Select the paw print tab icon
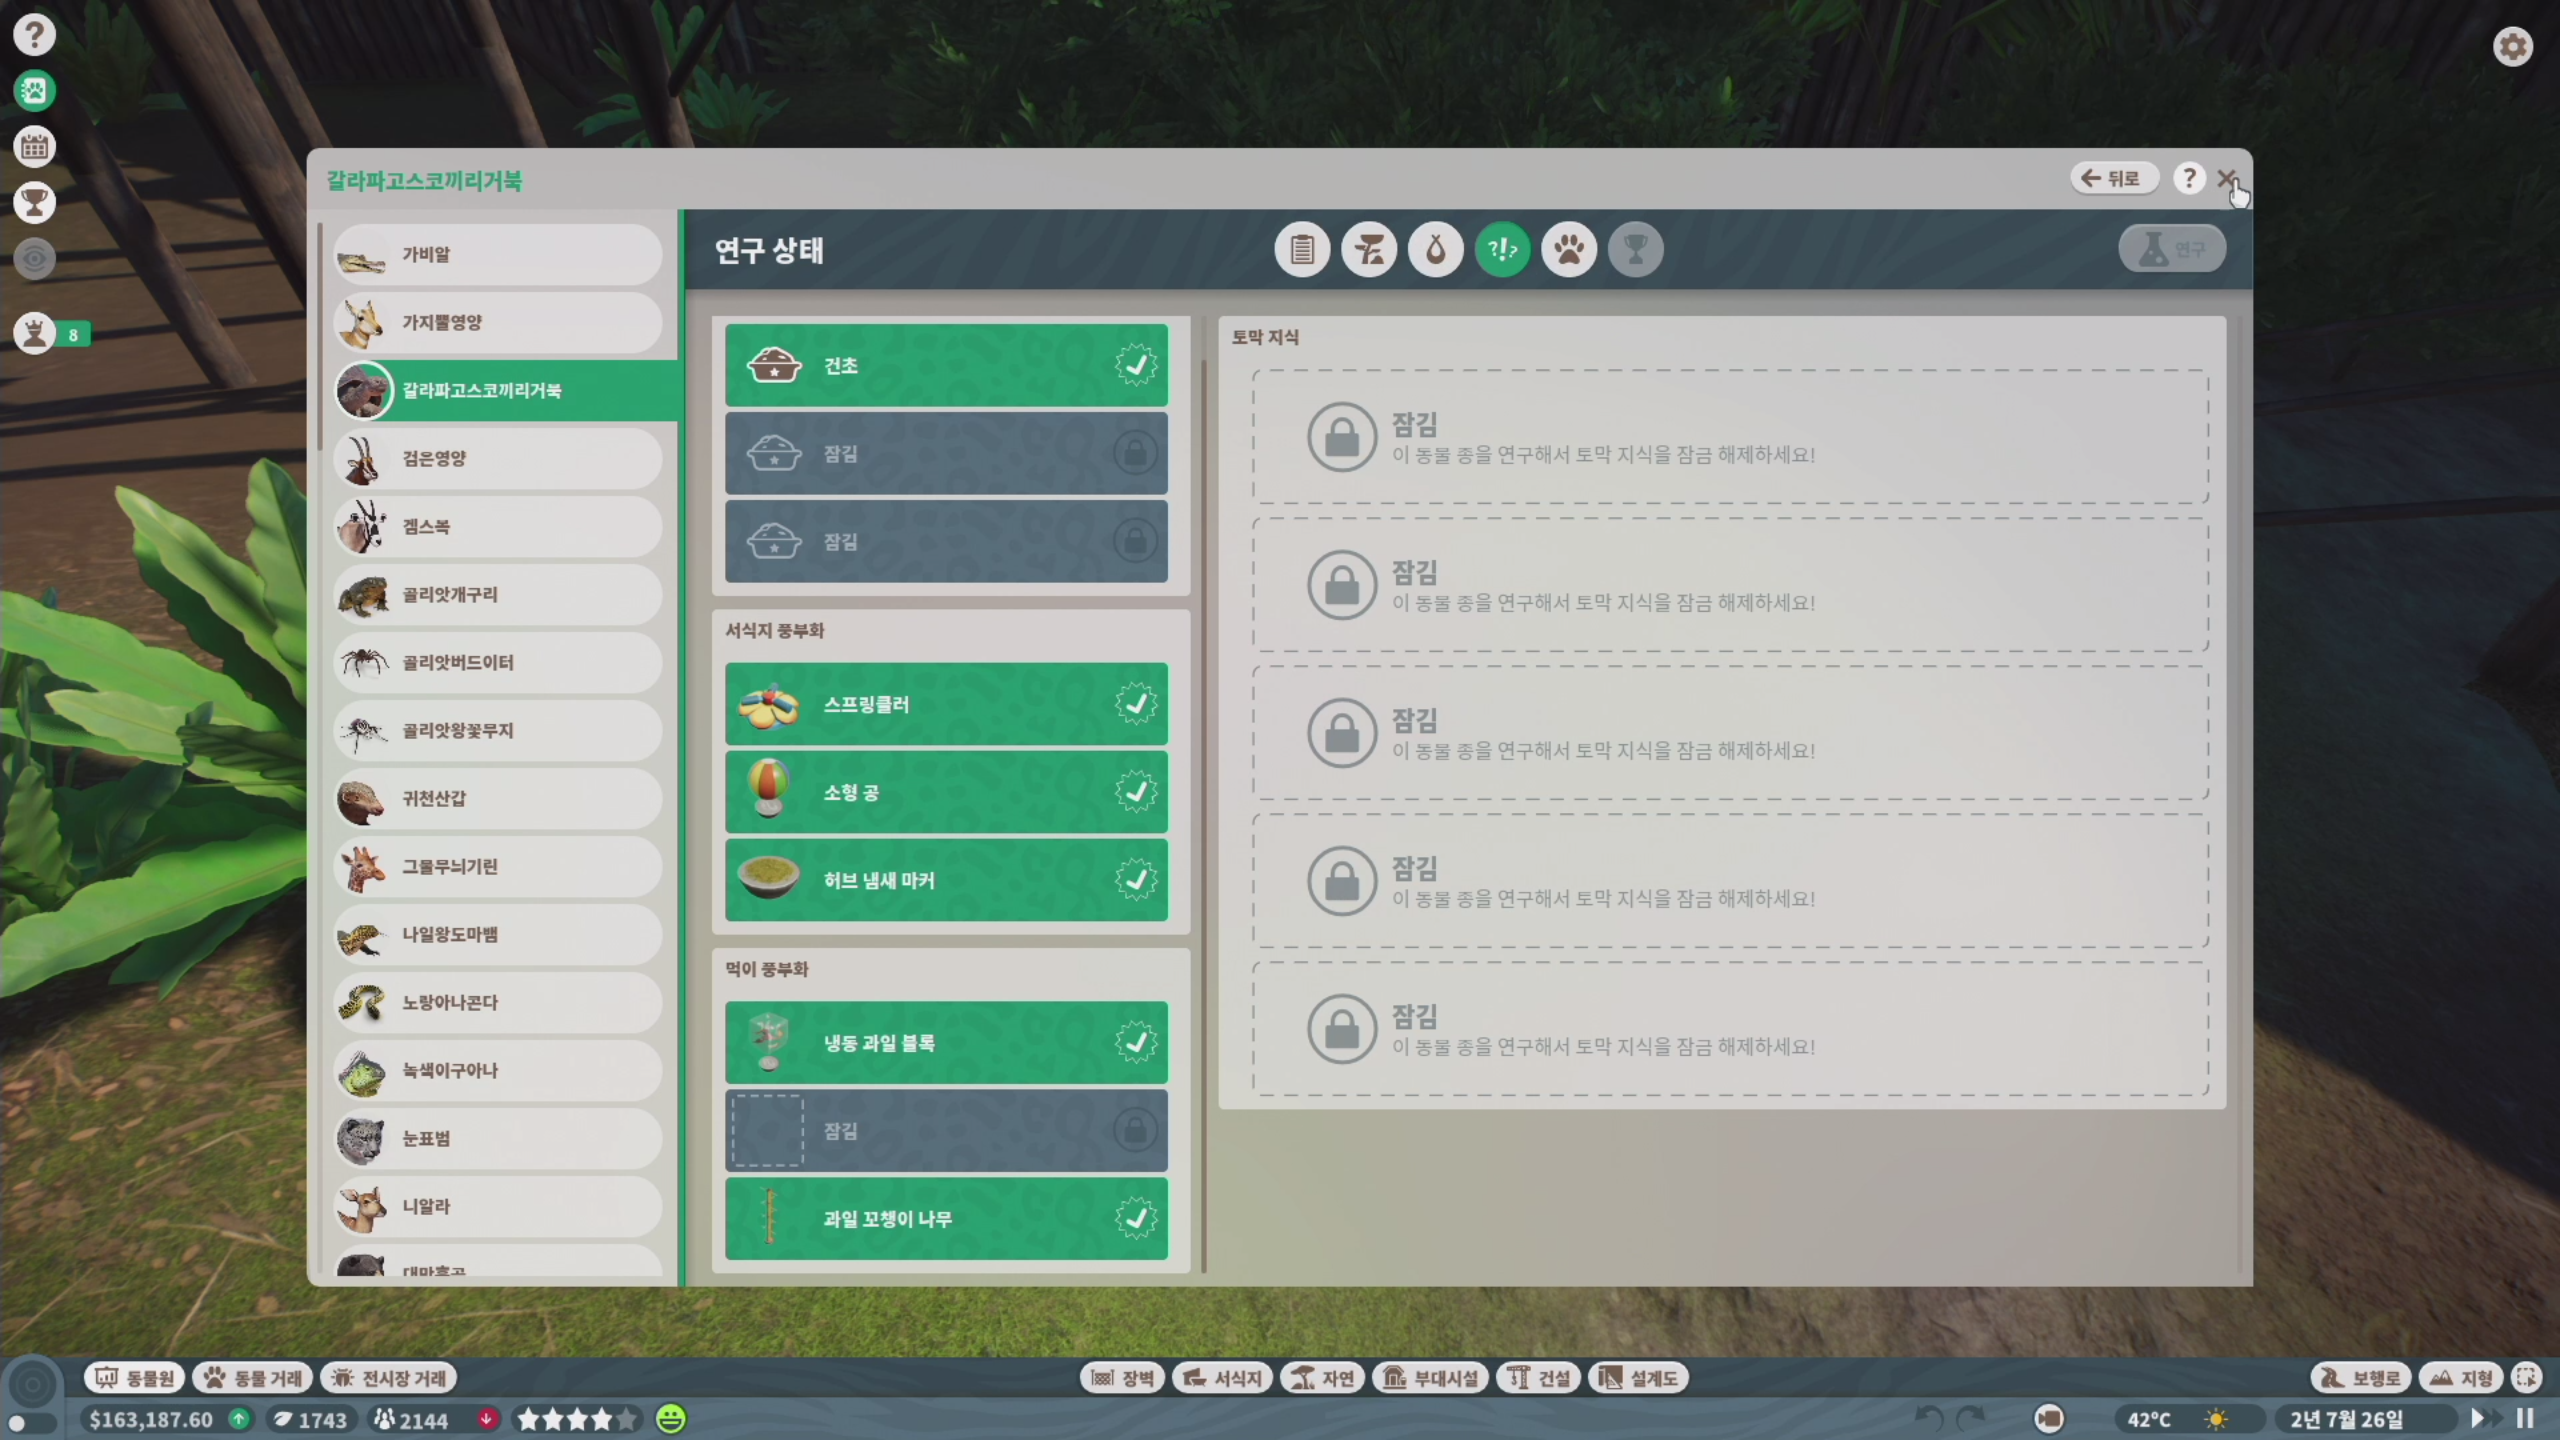Viewport: 2560px width, 1440px height. [1568, 249]
